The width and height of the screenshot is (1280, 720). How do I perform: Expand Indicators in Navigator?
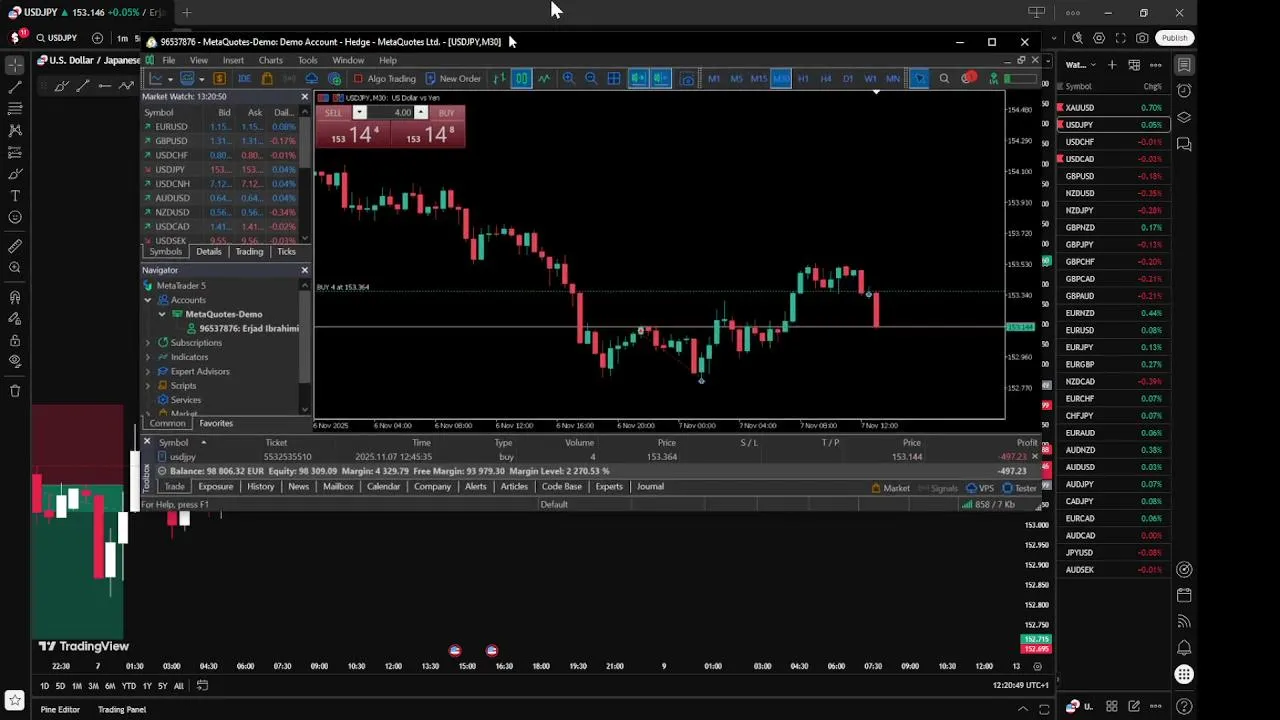pos(148,357)
